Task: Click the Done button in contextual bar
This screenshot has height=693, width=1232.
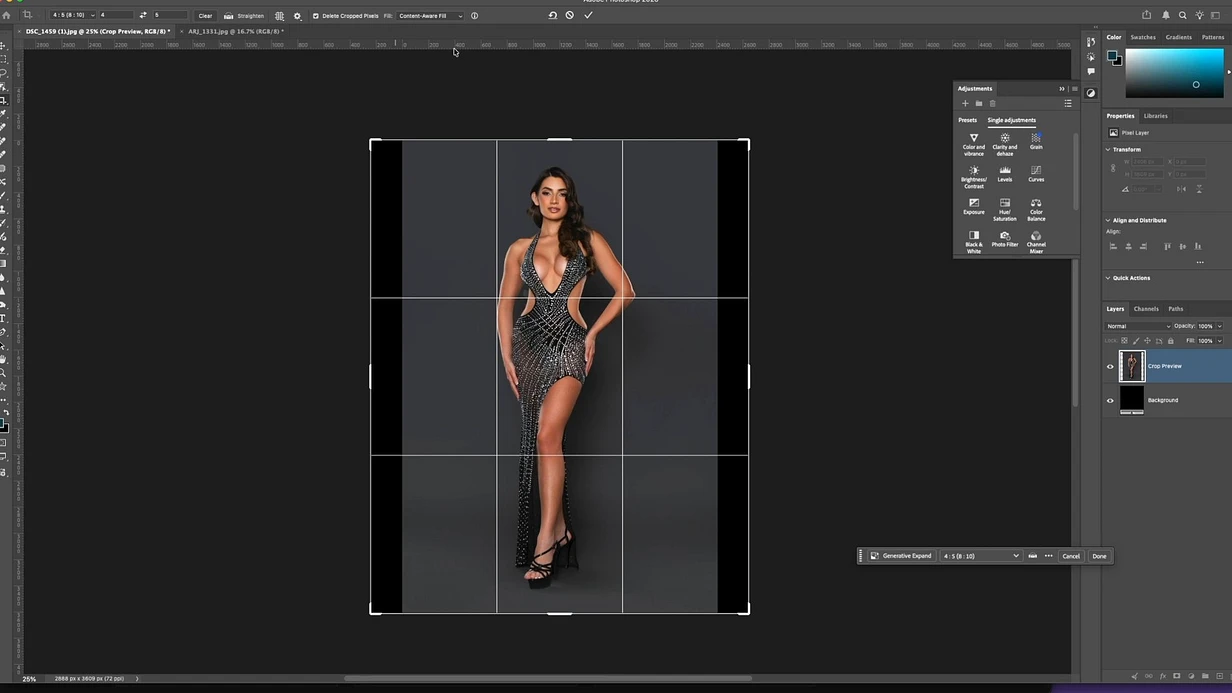Action: (1099, 556)
